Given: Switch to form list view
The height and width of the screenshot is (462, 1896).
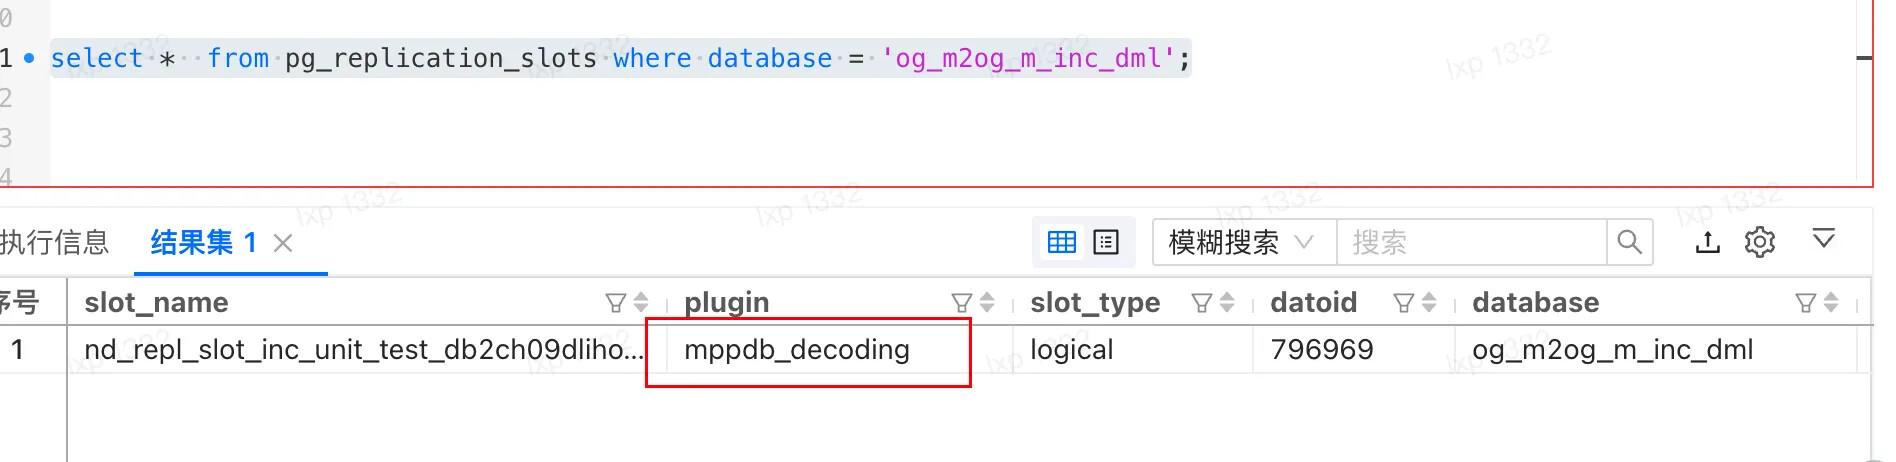Looking at the screenshot, I should 1106,242.
